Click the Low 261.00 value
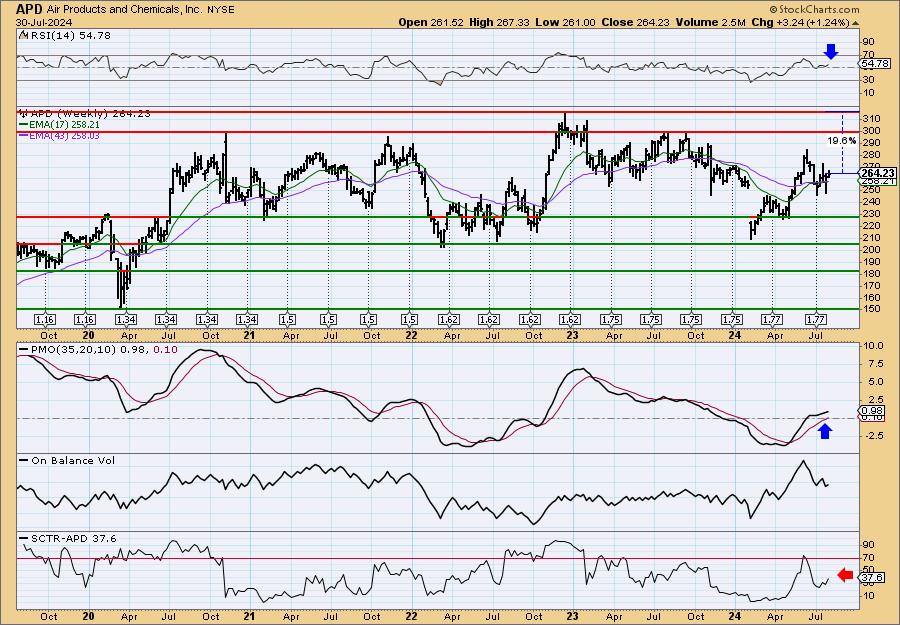Viewport: 900px width, 625px height. [x=565, y=22]
